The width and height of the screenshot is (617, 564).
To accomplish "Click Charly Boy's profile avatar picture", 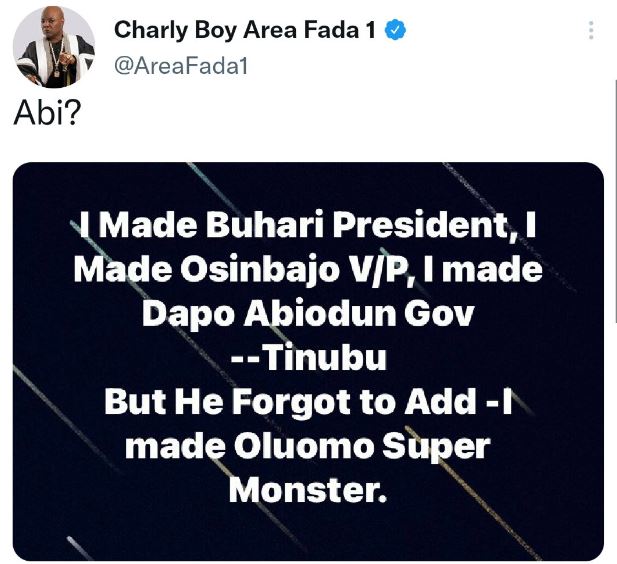I will tap(53, 47).
